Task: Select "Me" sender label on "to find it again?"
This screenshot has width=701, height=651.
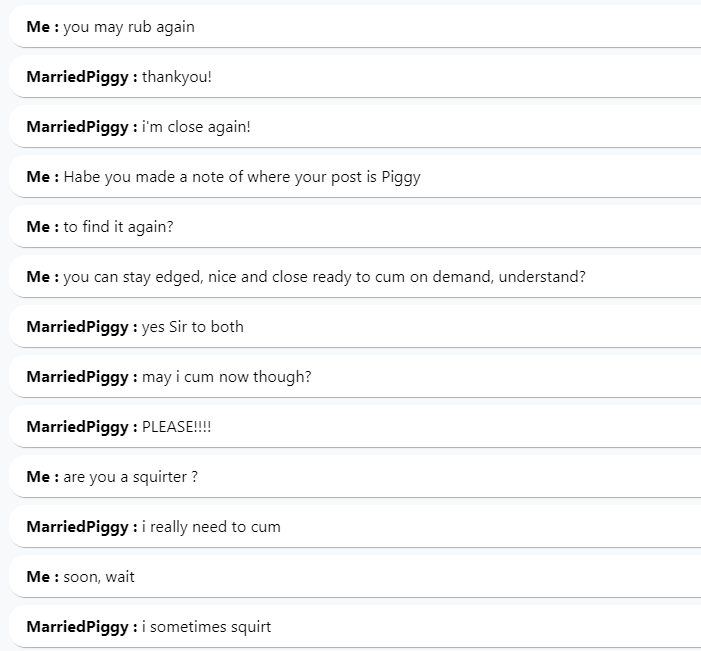Action: [x=38, y=227]
